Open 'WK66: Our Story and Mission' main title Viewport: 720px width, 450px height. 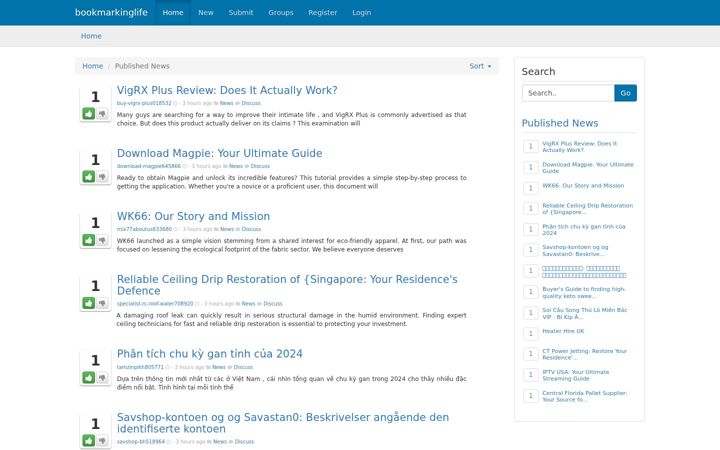click(193, 216)
